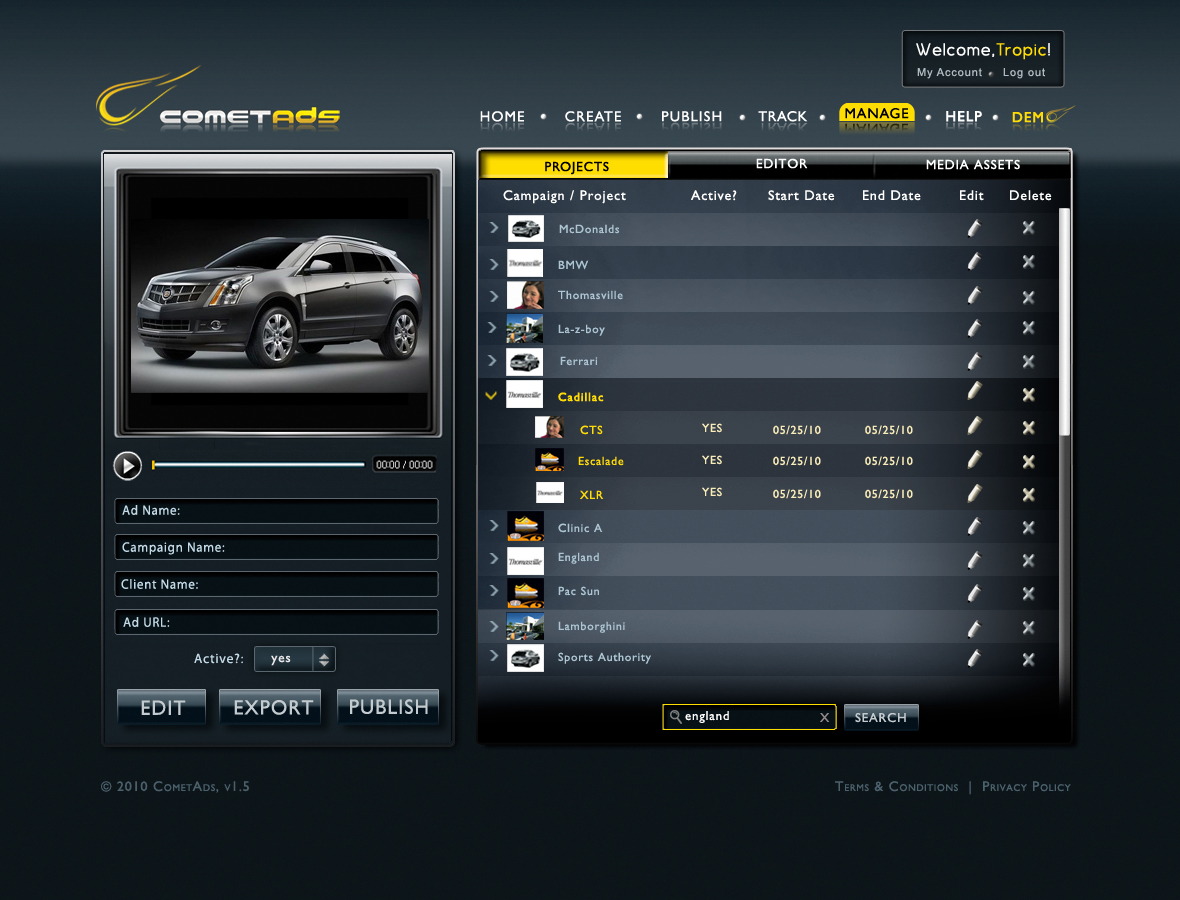Expand the McDonalds campaign
Viewport: 1180px width, 900px height.
point(494,227)
